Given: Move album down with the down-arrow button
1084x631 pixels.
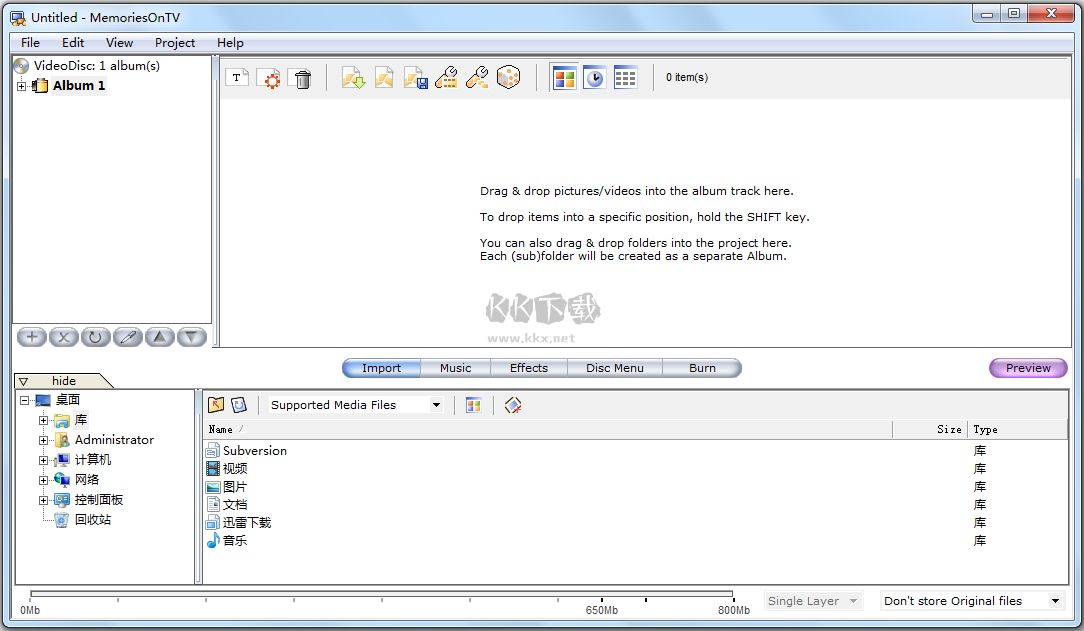Looking at the screenshot, I should [x=191, y=337].
